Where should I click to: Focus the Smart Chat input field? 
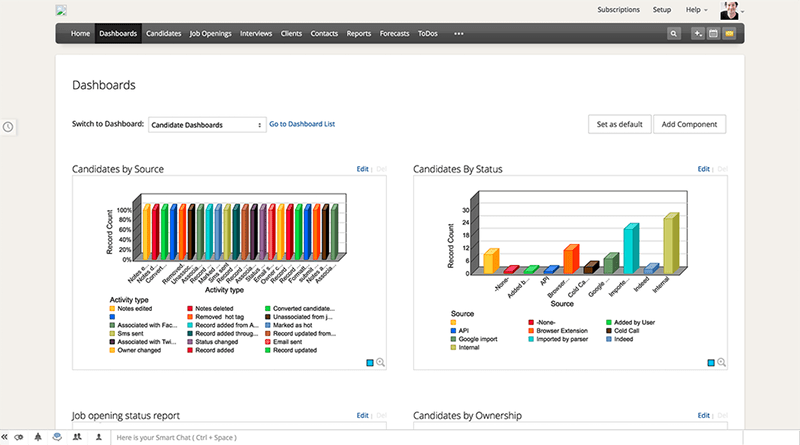pos(250,437)
